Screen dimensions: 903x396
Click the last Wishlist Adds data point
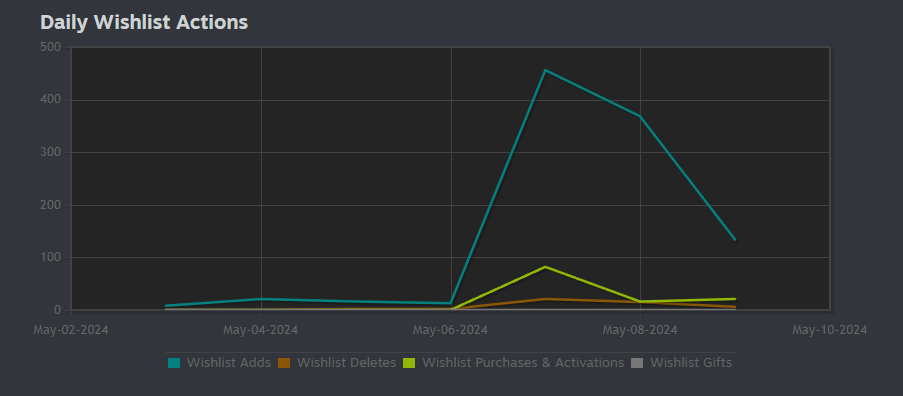(x=735, y=239)
